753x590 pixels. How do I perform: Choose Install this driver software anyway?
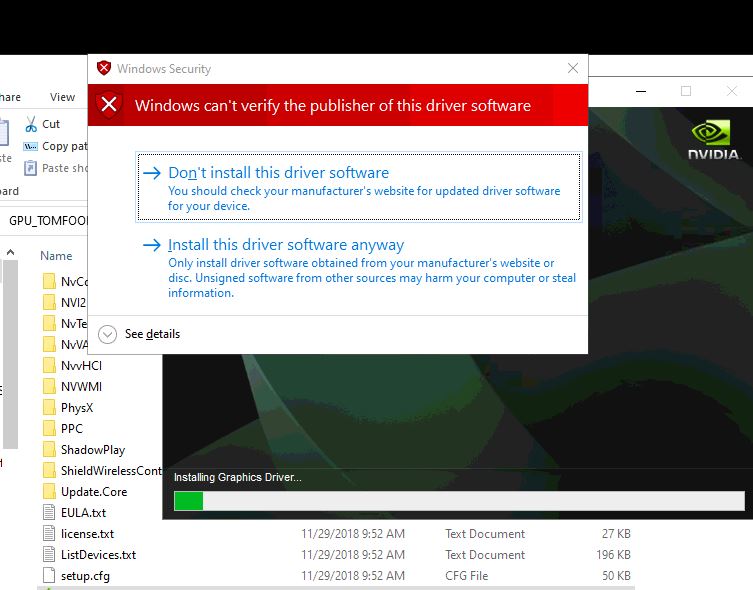[359, 268]
